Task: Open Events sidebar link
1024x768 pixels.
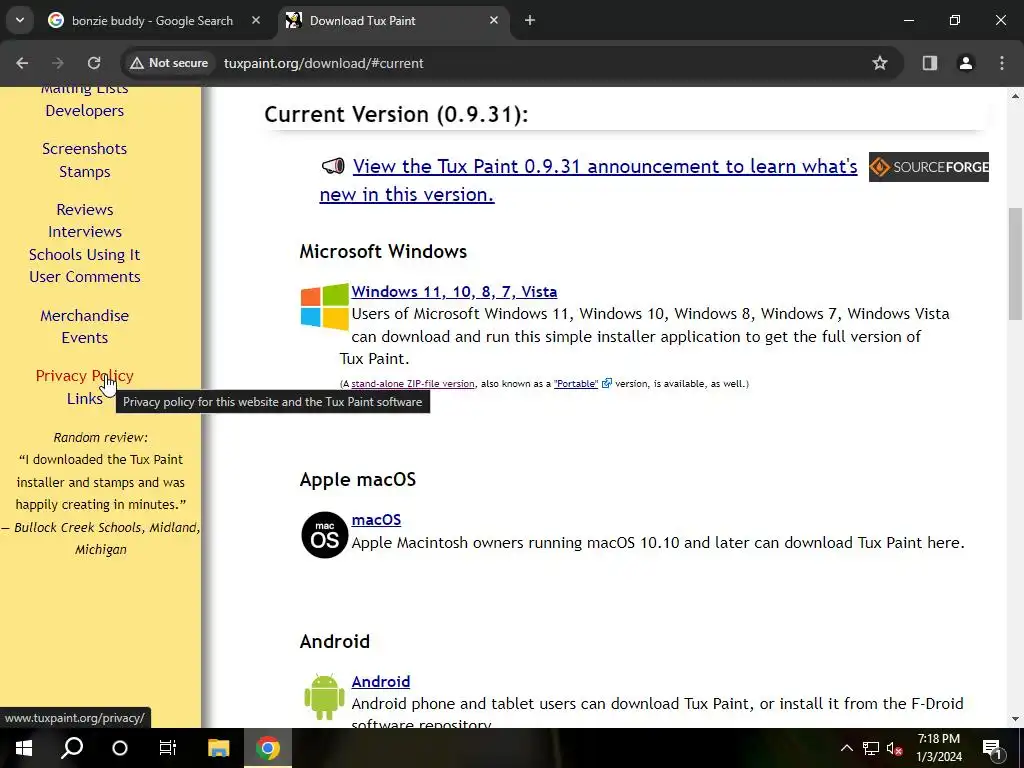Action: (x=85, y=338)
